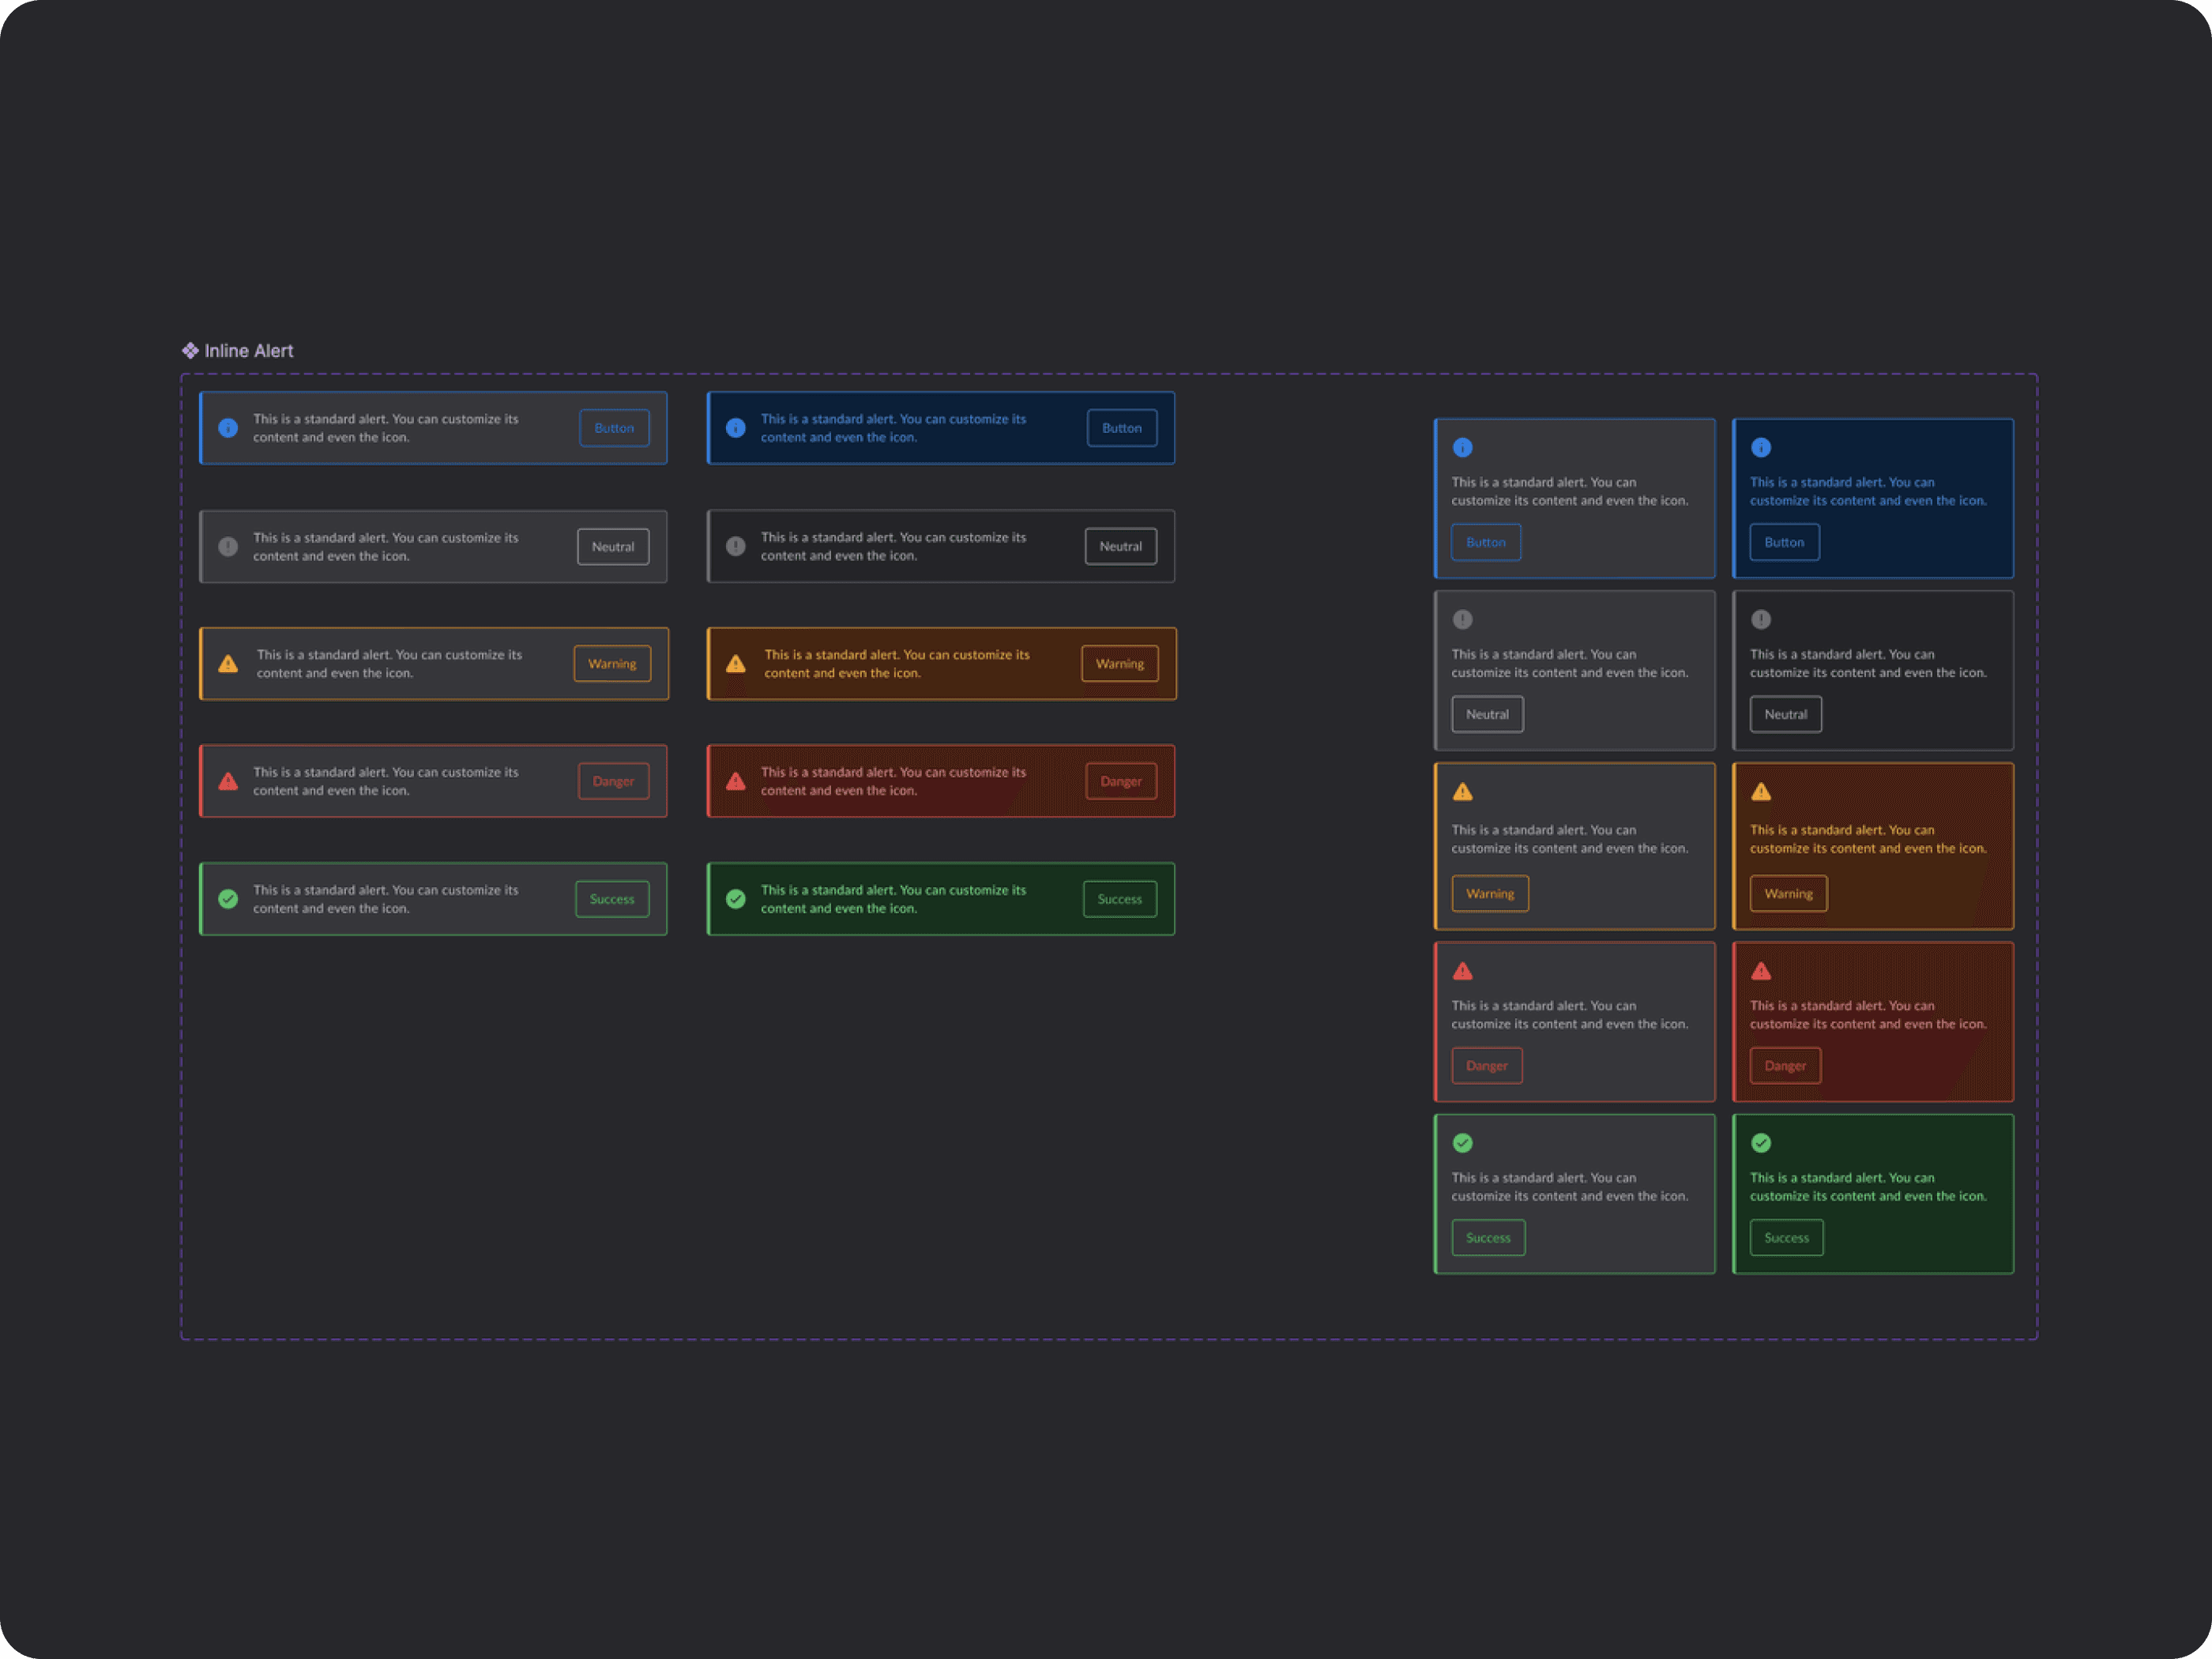The height and width of the screenshot is (1659, 2212).
Task: Click green checkmark icon in green-filled horizontal alert
Action: click(x=736, y=899)
